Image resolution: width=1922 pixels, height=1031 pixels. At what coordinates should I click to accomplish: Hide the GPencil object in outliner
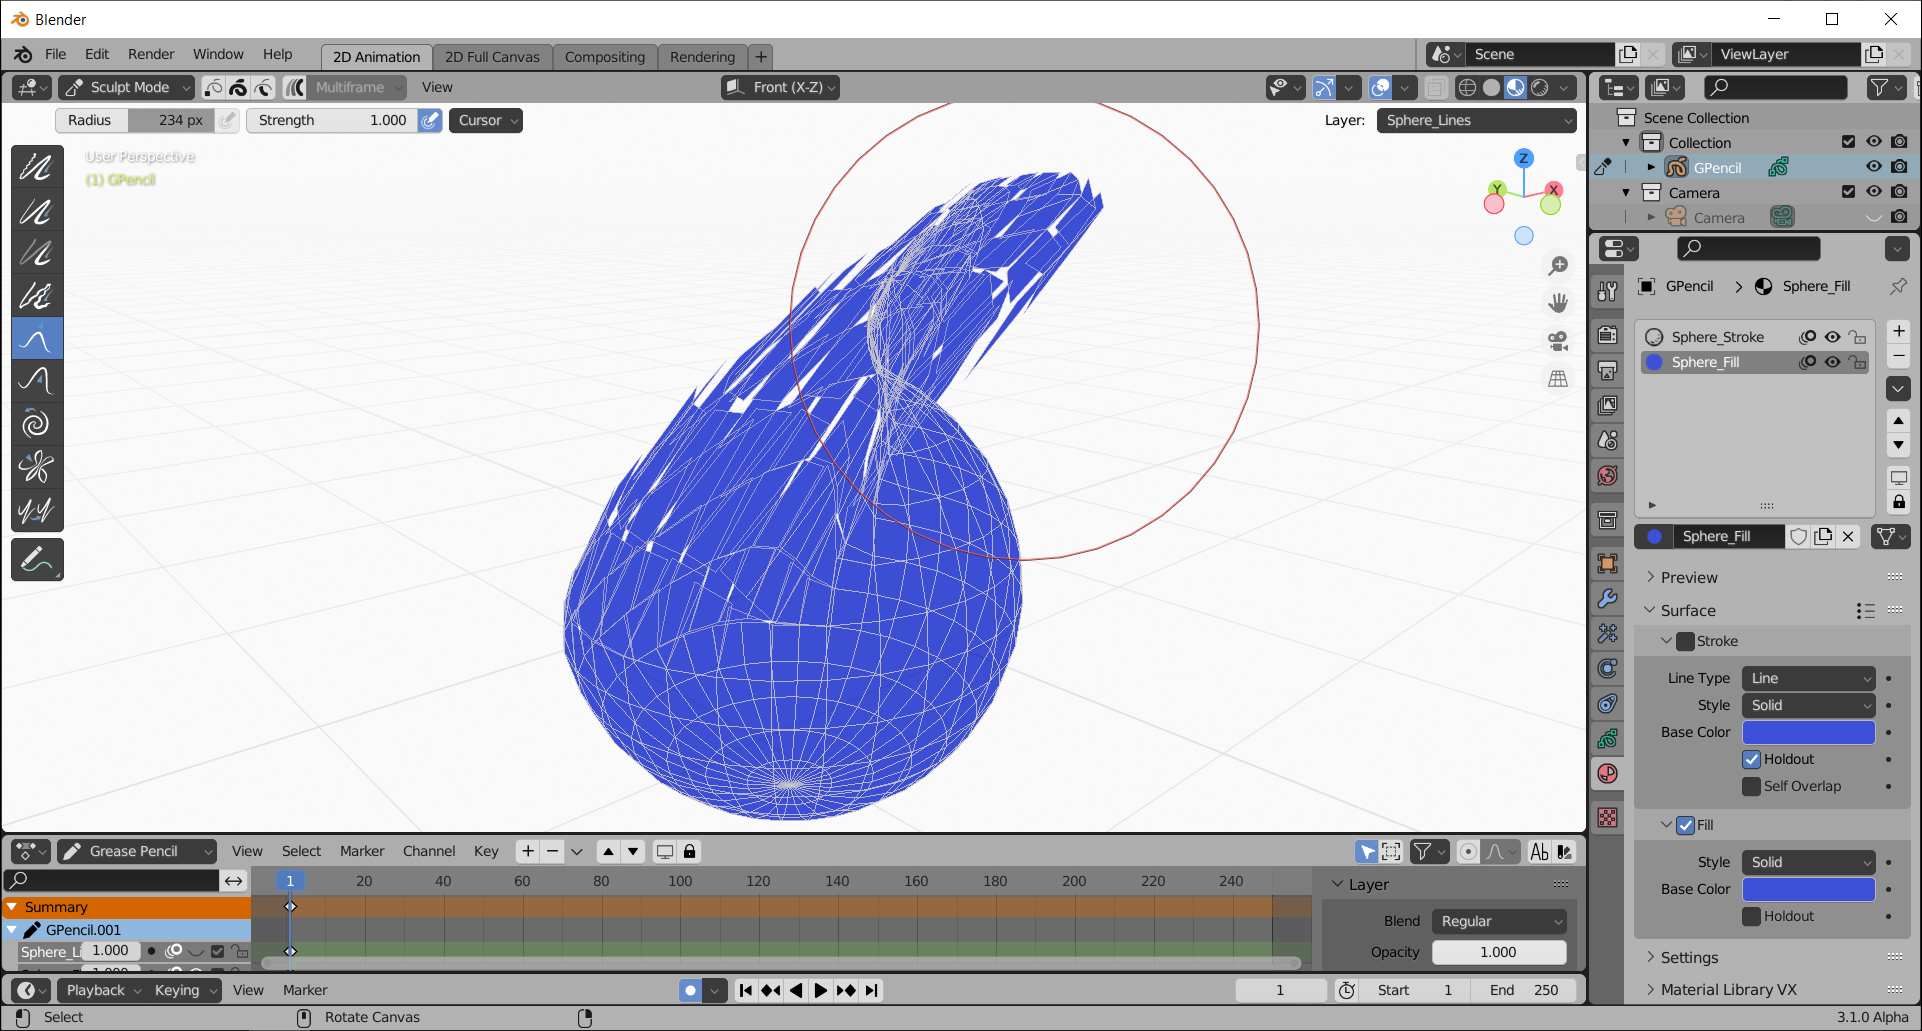[x=1874, y=167]
